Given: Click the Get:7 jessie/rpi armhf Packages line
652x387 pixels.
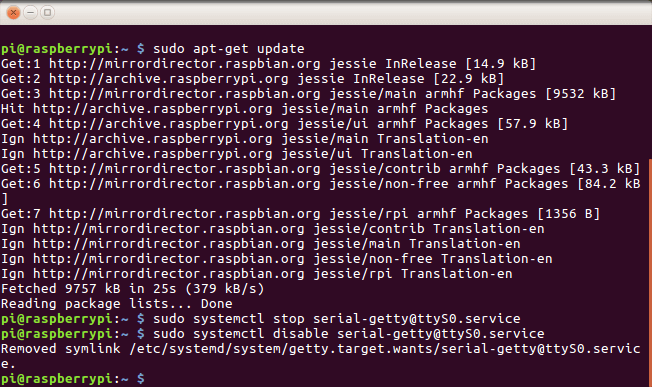Looking at the screenshot, I should [x=301, y=214].
